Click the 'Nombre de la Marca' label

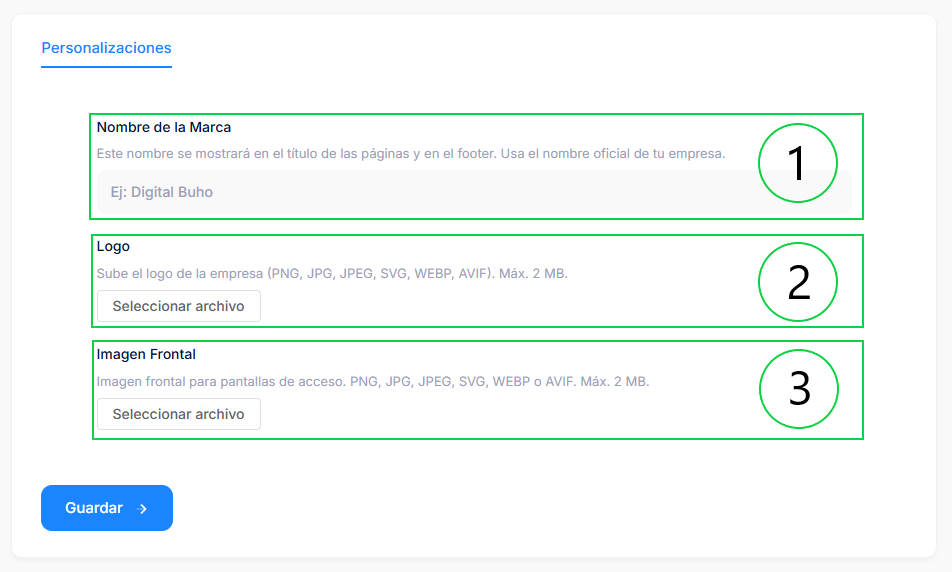click(164, 127)
